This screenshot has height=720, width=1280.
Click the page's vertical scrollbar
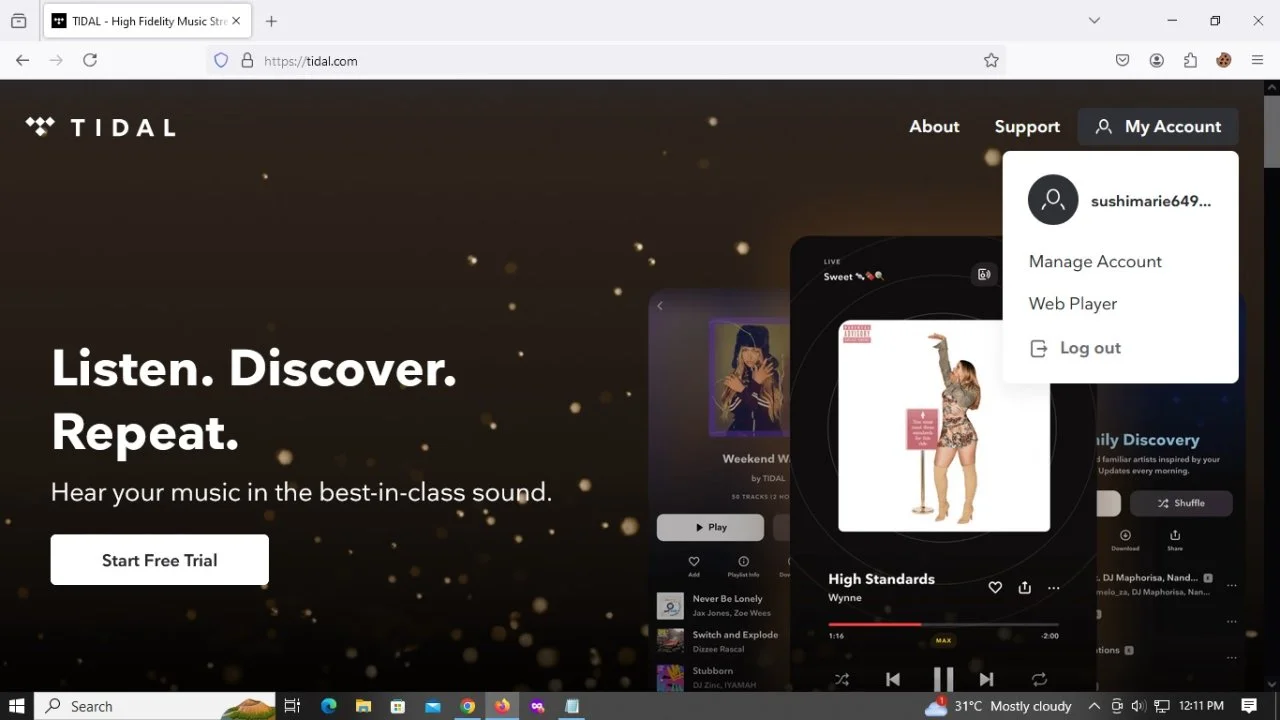(1271, 134)
